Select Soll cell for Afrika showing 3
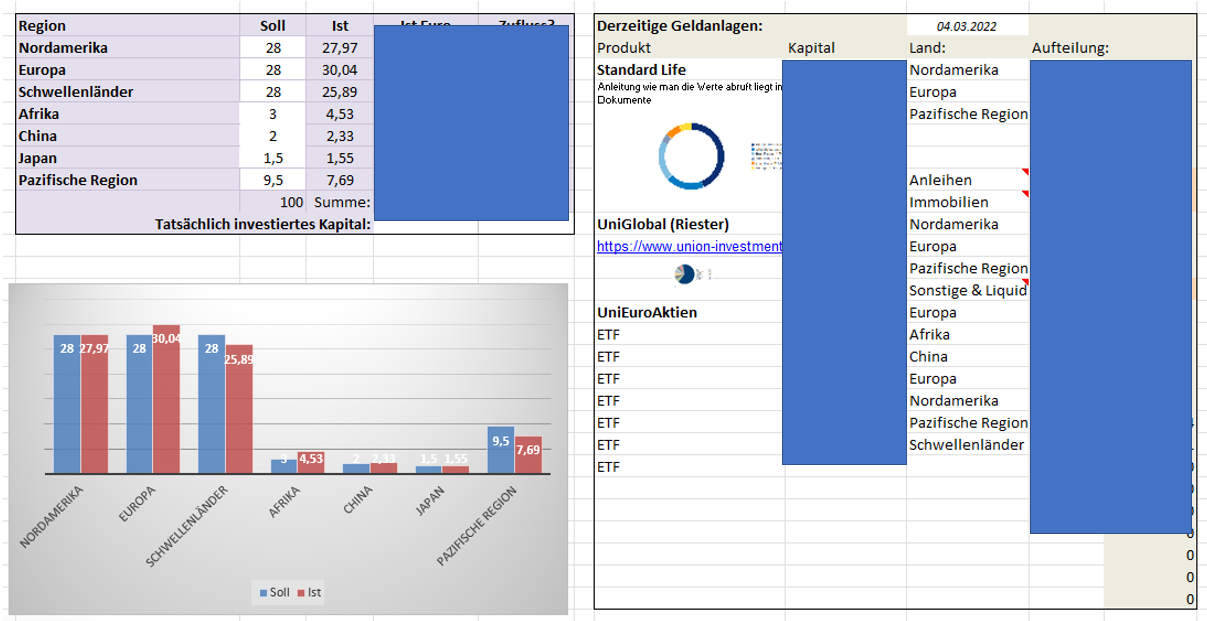 point(272,114)
